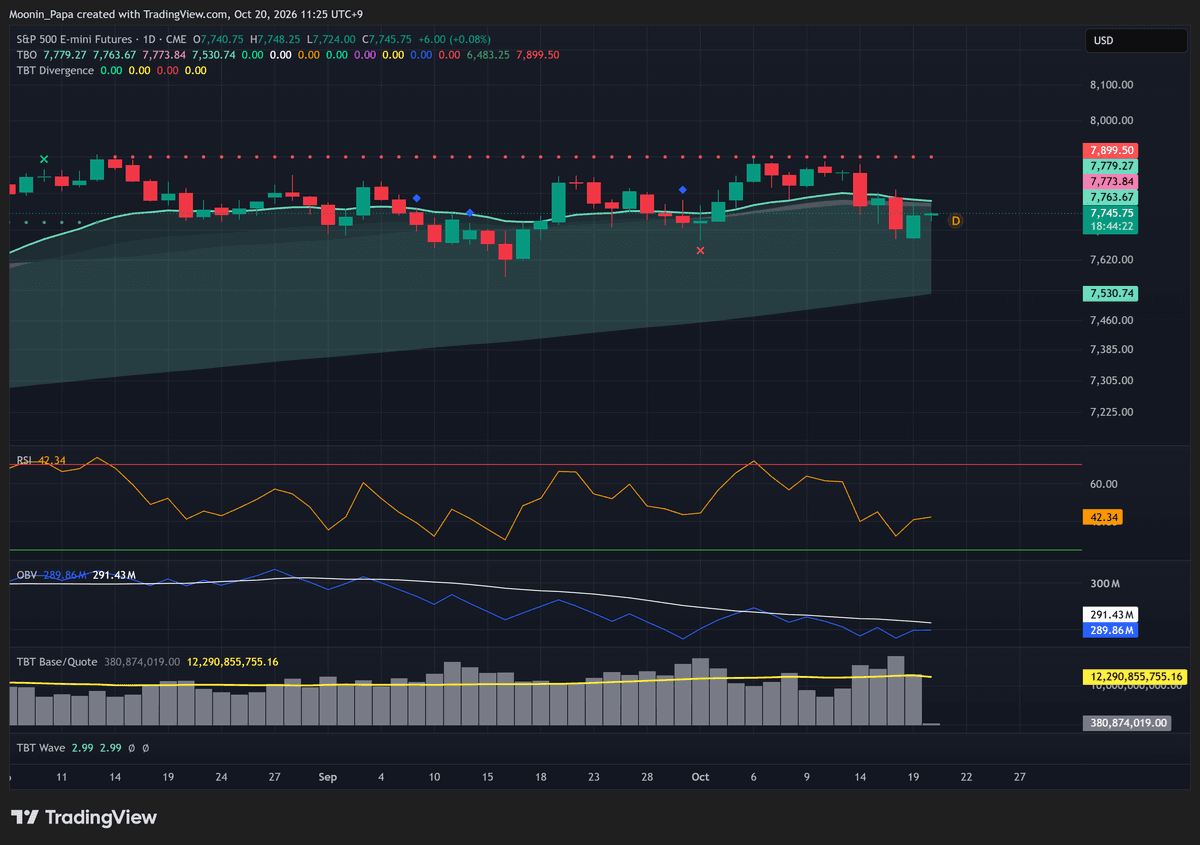Click the gray 380,874,019.00 axis label
Viewport: 1200px width, 845px height.
coord(1127,723)
